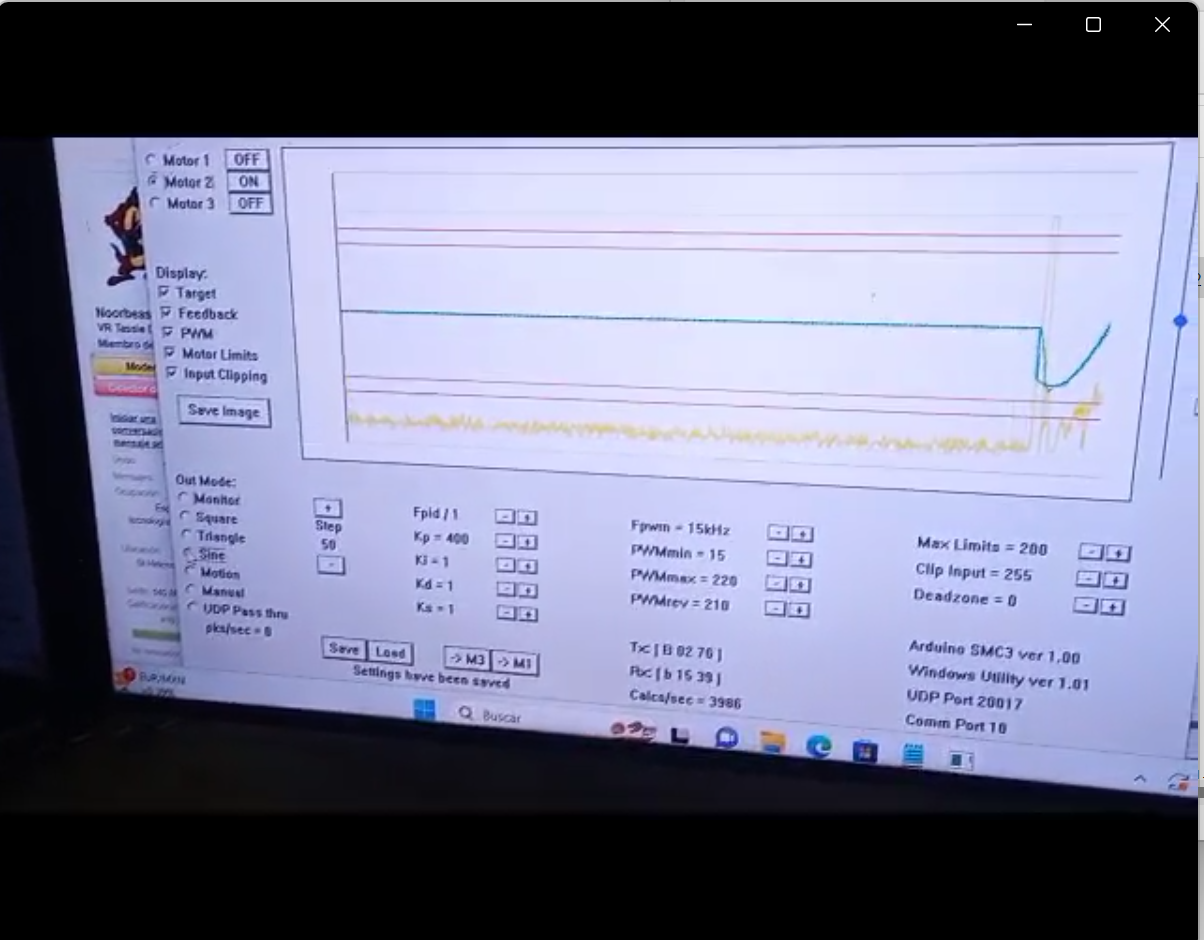
Task: Decrease Ki with the minus button
Action: (507, 565)
